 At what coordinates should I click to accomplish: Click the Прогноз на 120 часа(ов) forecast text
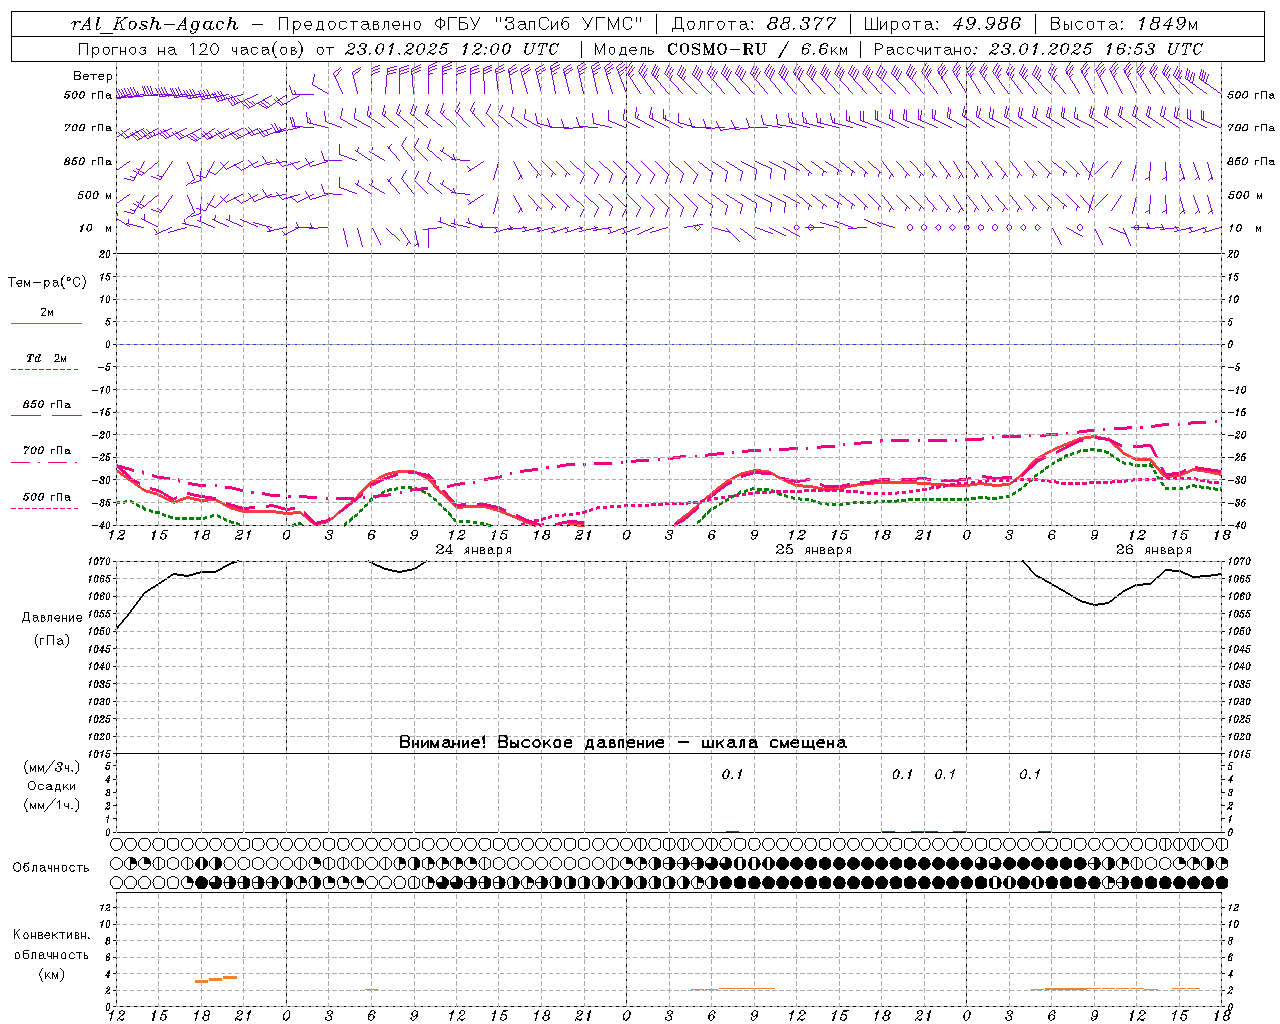point(190,49)
